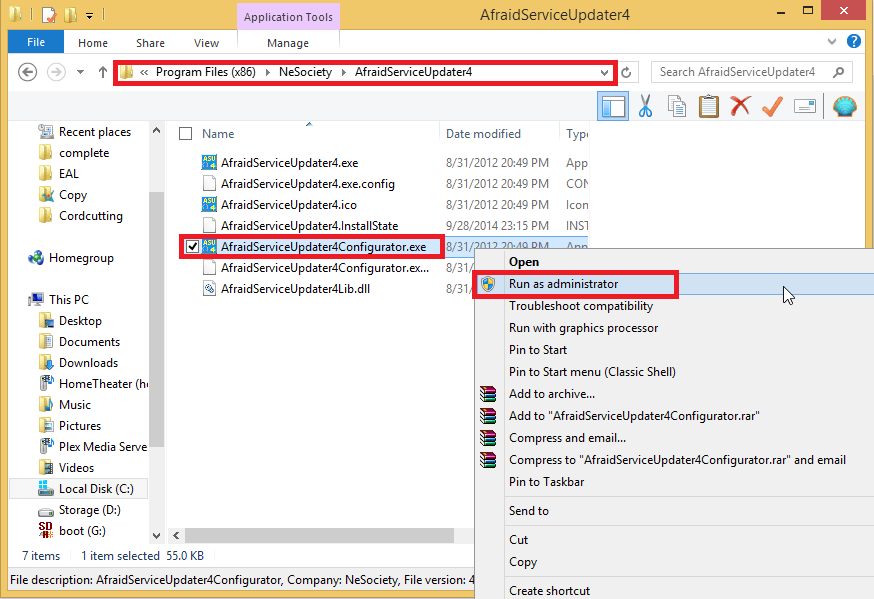This screenshot has height=599, width=874.
Task: Click the orange checkmark Properties icon
Action: (772, 106)
